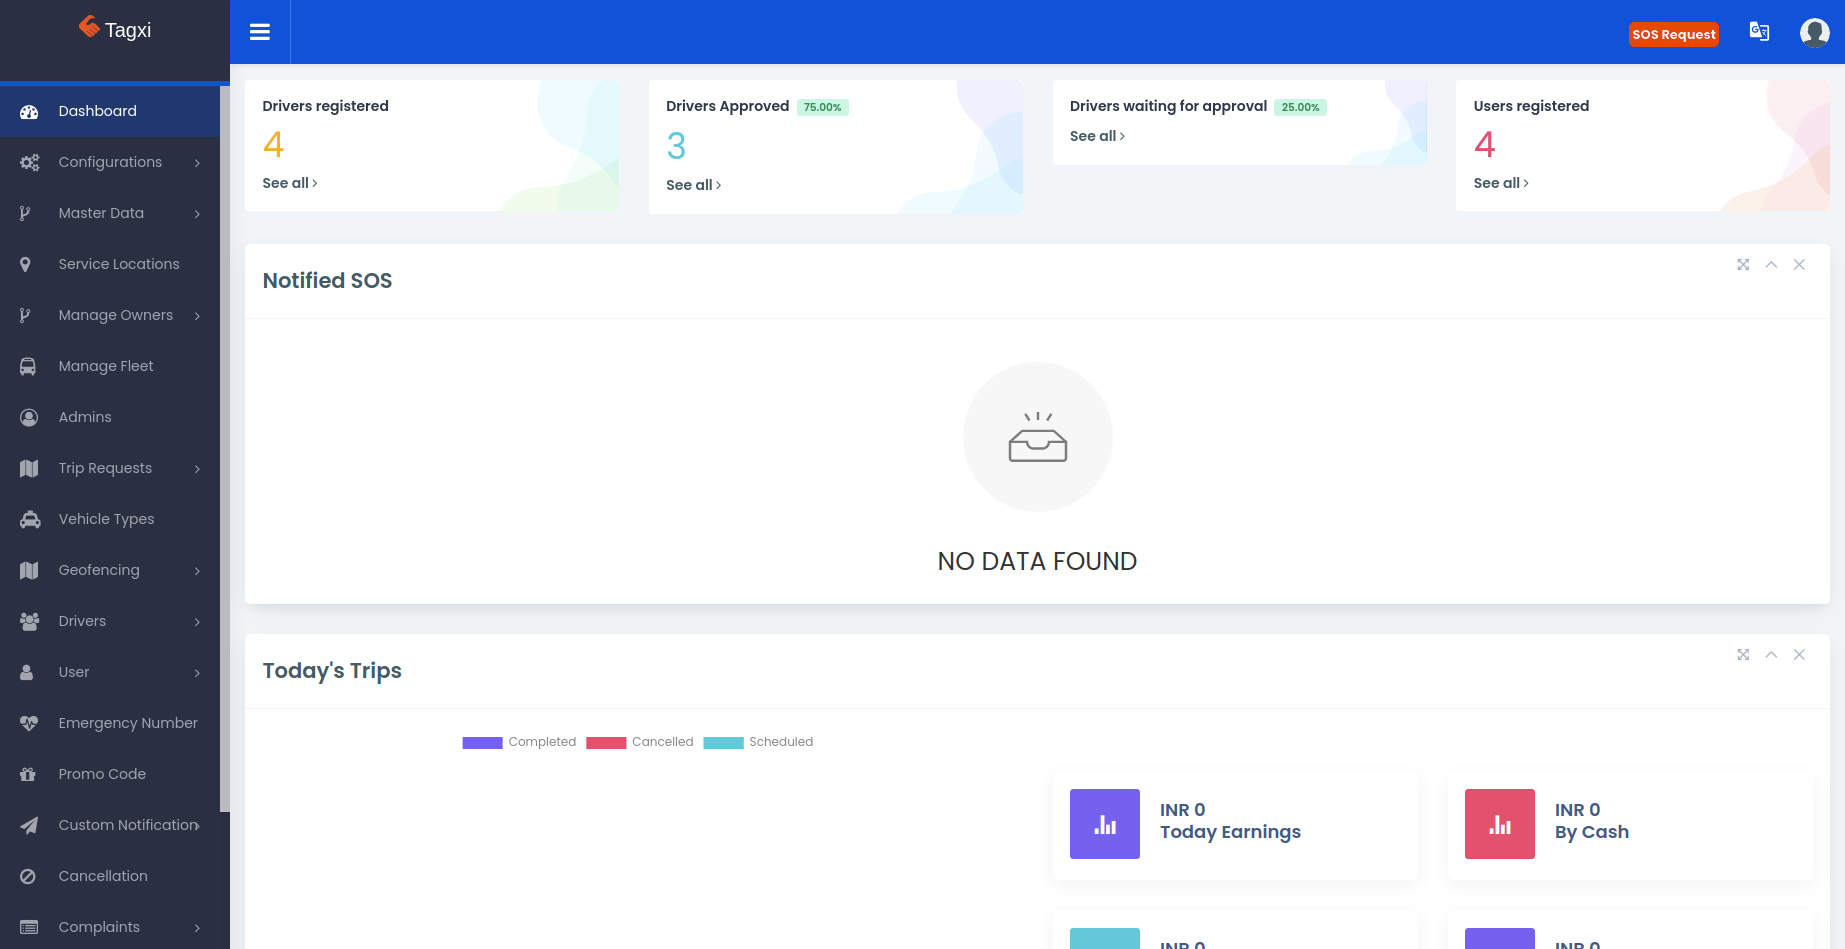Open Promo Code in sidebar

[102, 774]
